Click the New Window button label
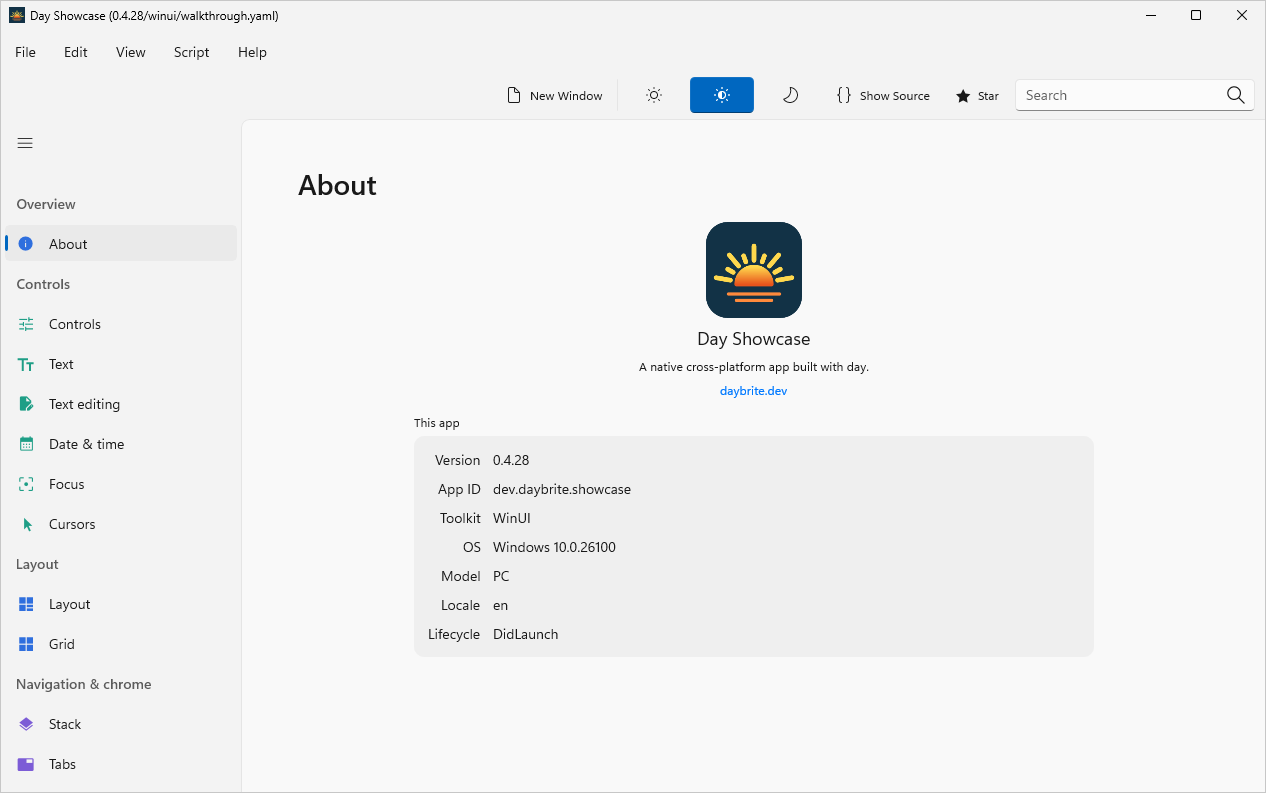This screenshot has width=1266, height=793. point(566,96)
